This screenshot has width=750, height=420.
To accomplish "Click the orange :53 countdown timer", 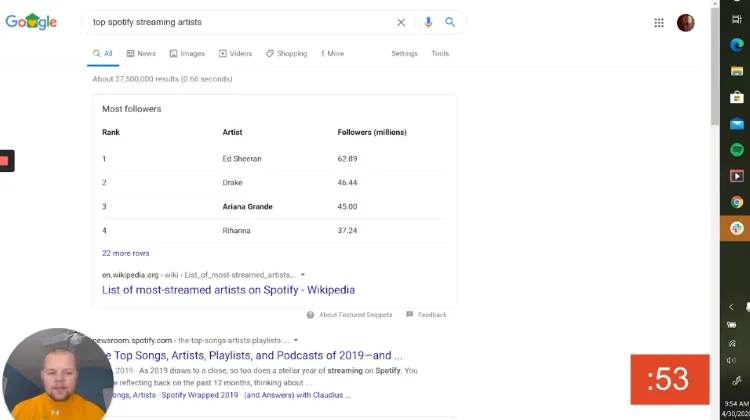I will (x=670, y=379).
